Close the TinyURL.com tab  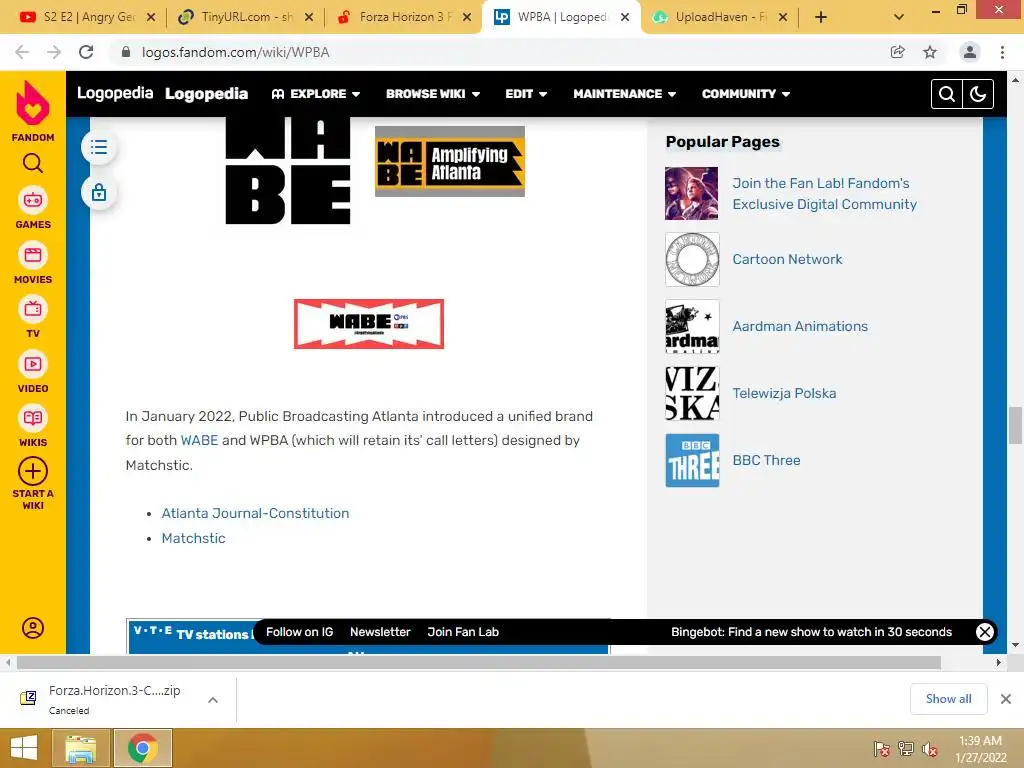[x=309, y=17]
